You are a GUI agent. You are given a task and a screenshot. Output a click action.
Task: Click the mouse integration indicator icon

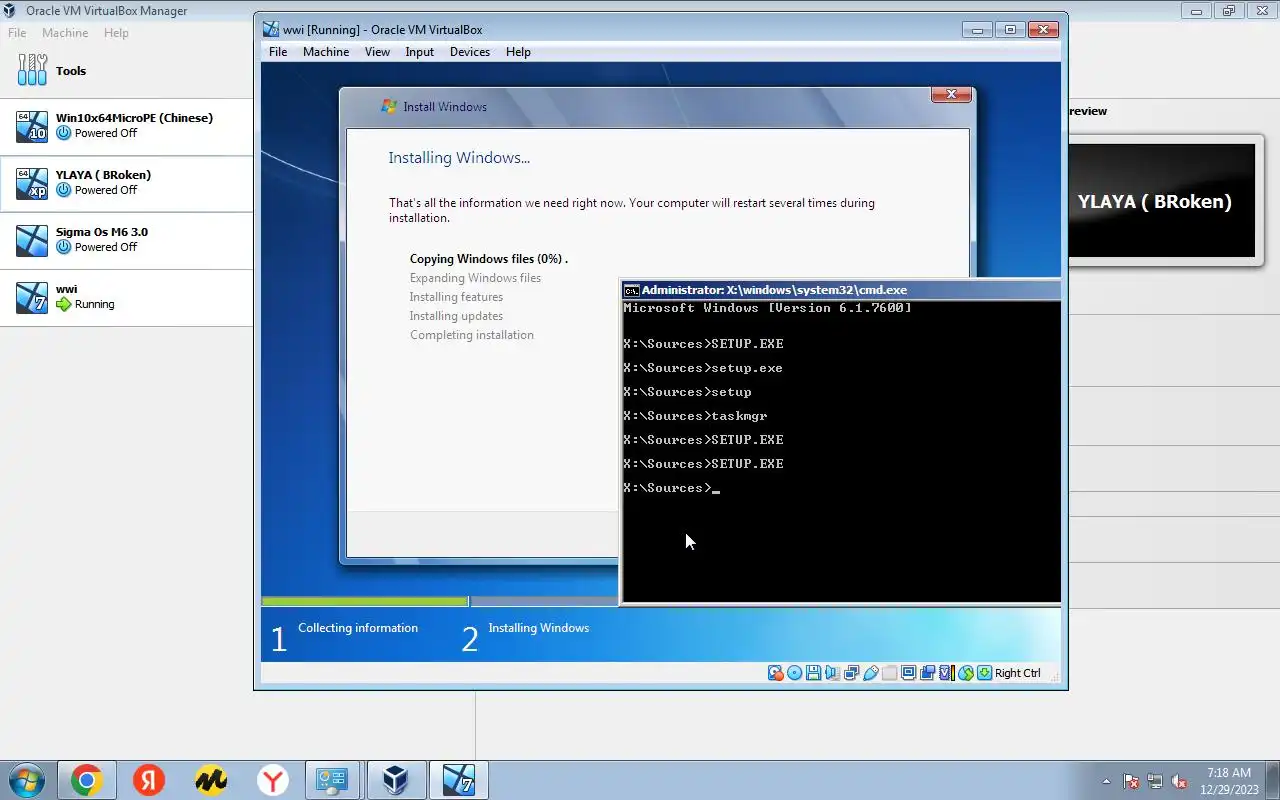pyautogui.click(x=966, y=673)
